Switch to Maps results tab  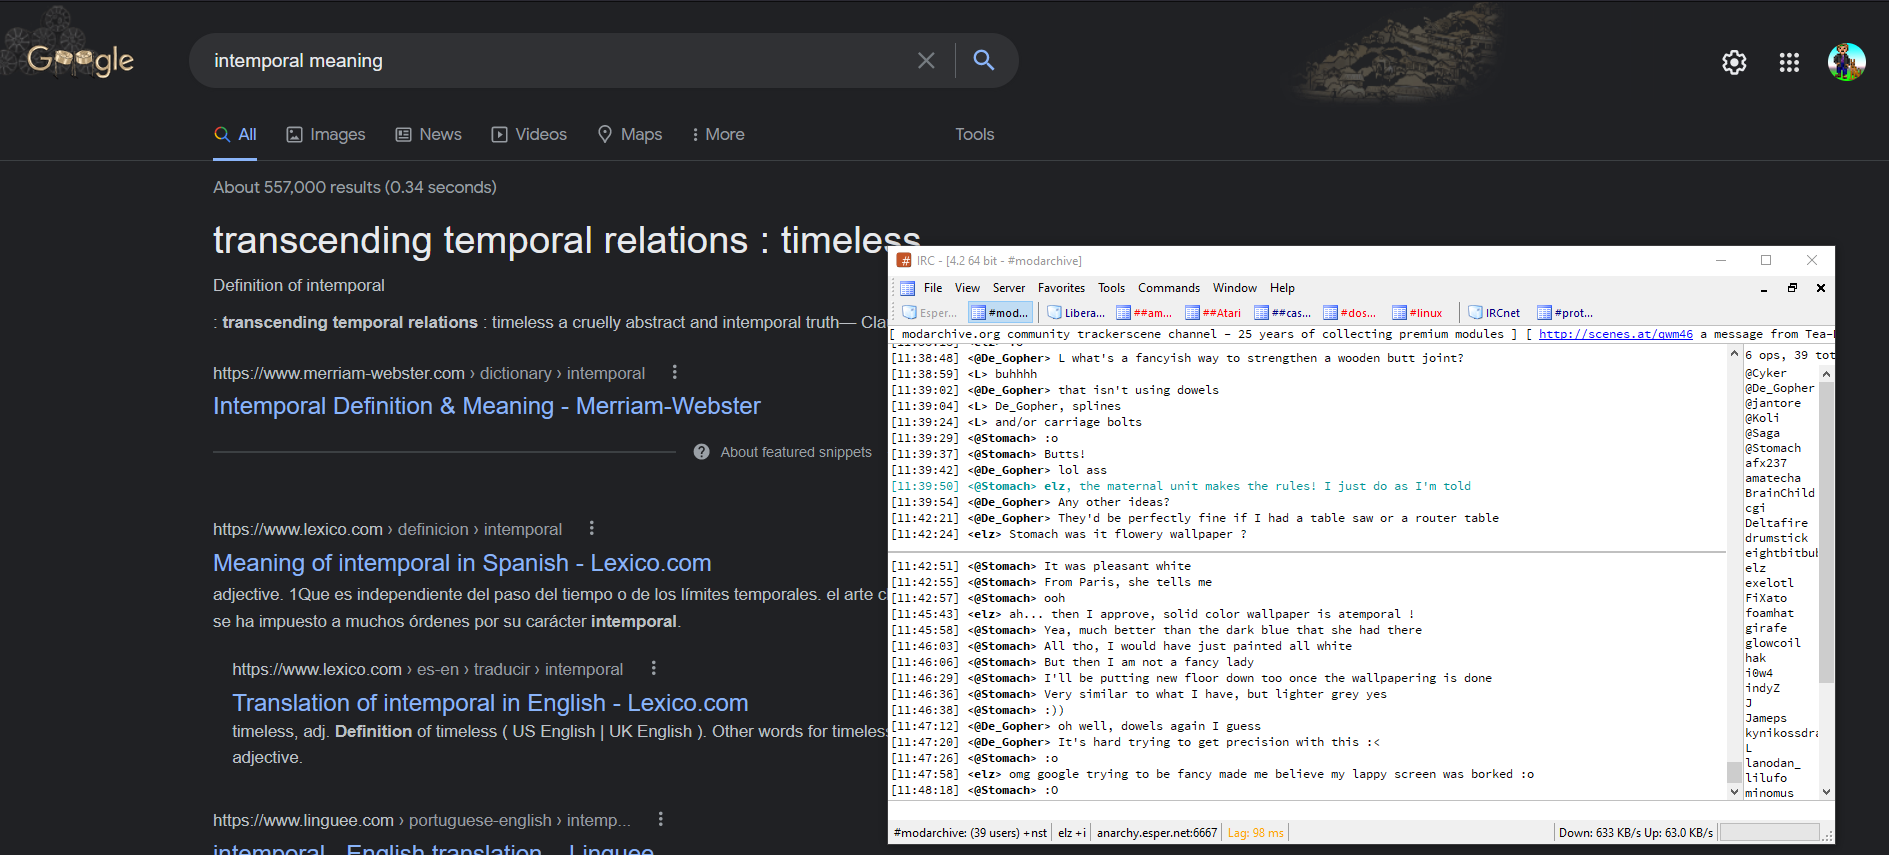630,134
